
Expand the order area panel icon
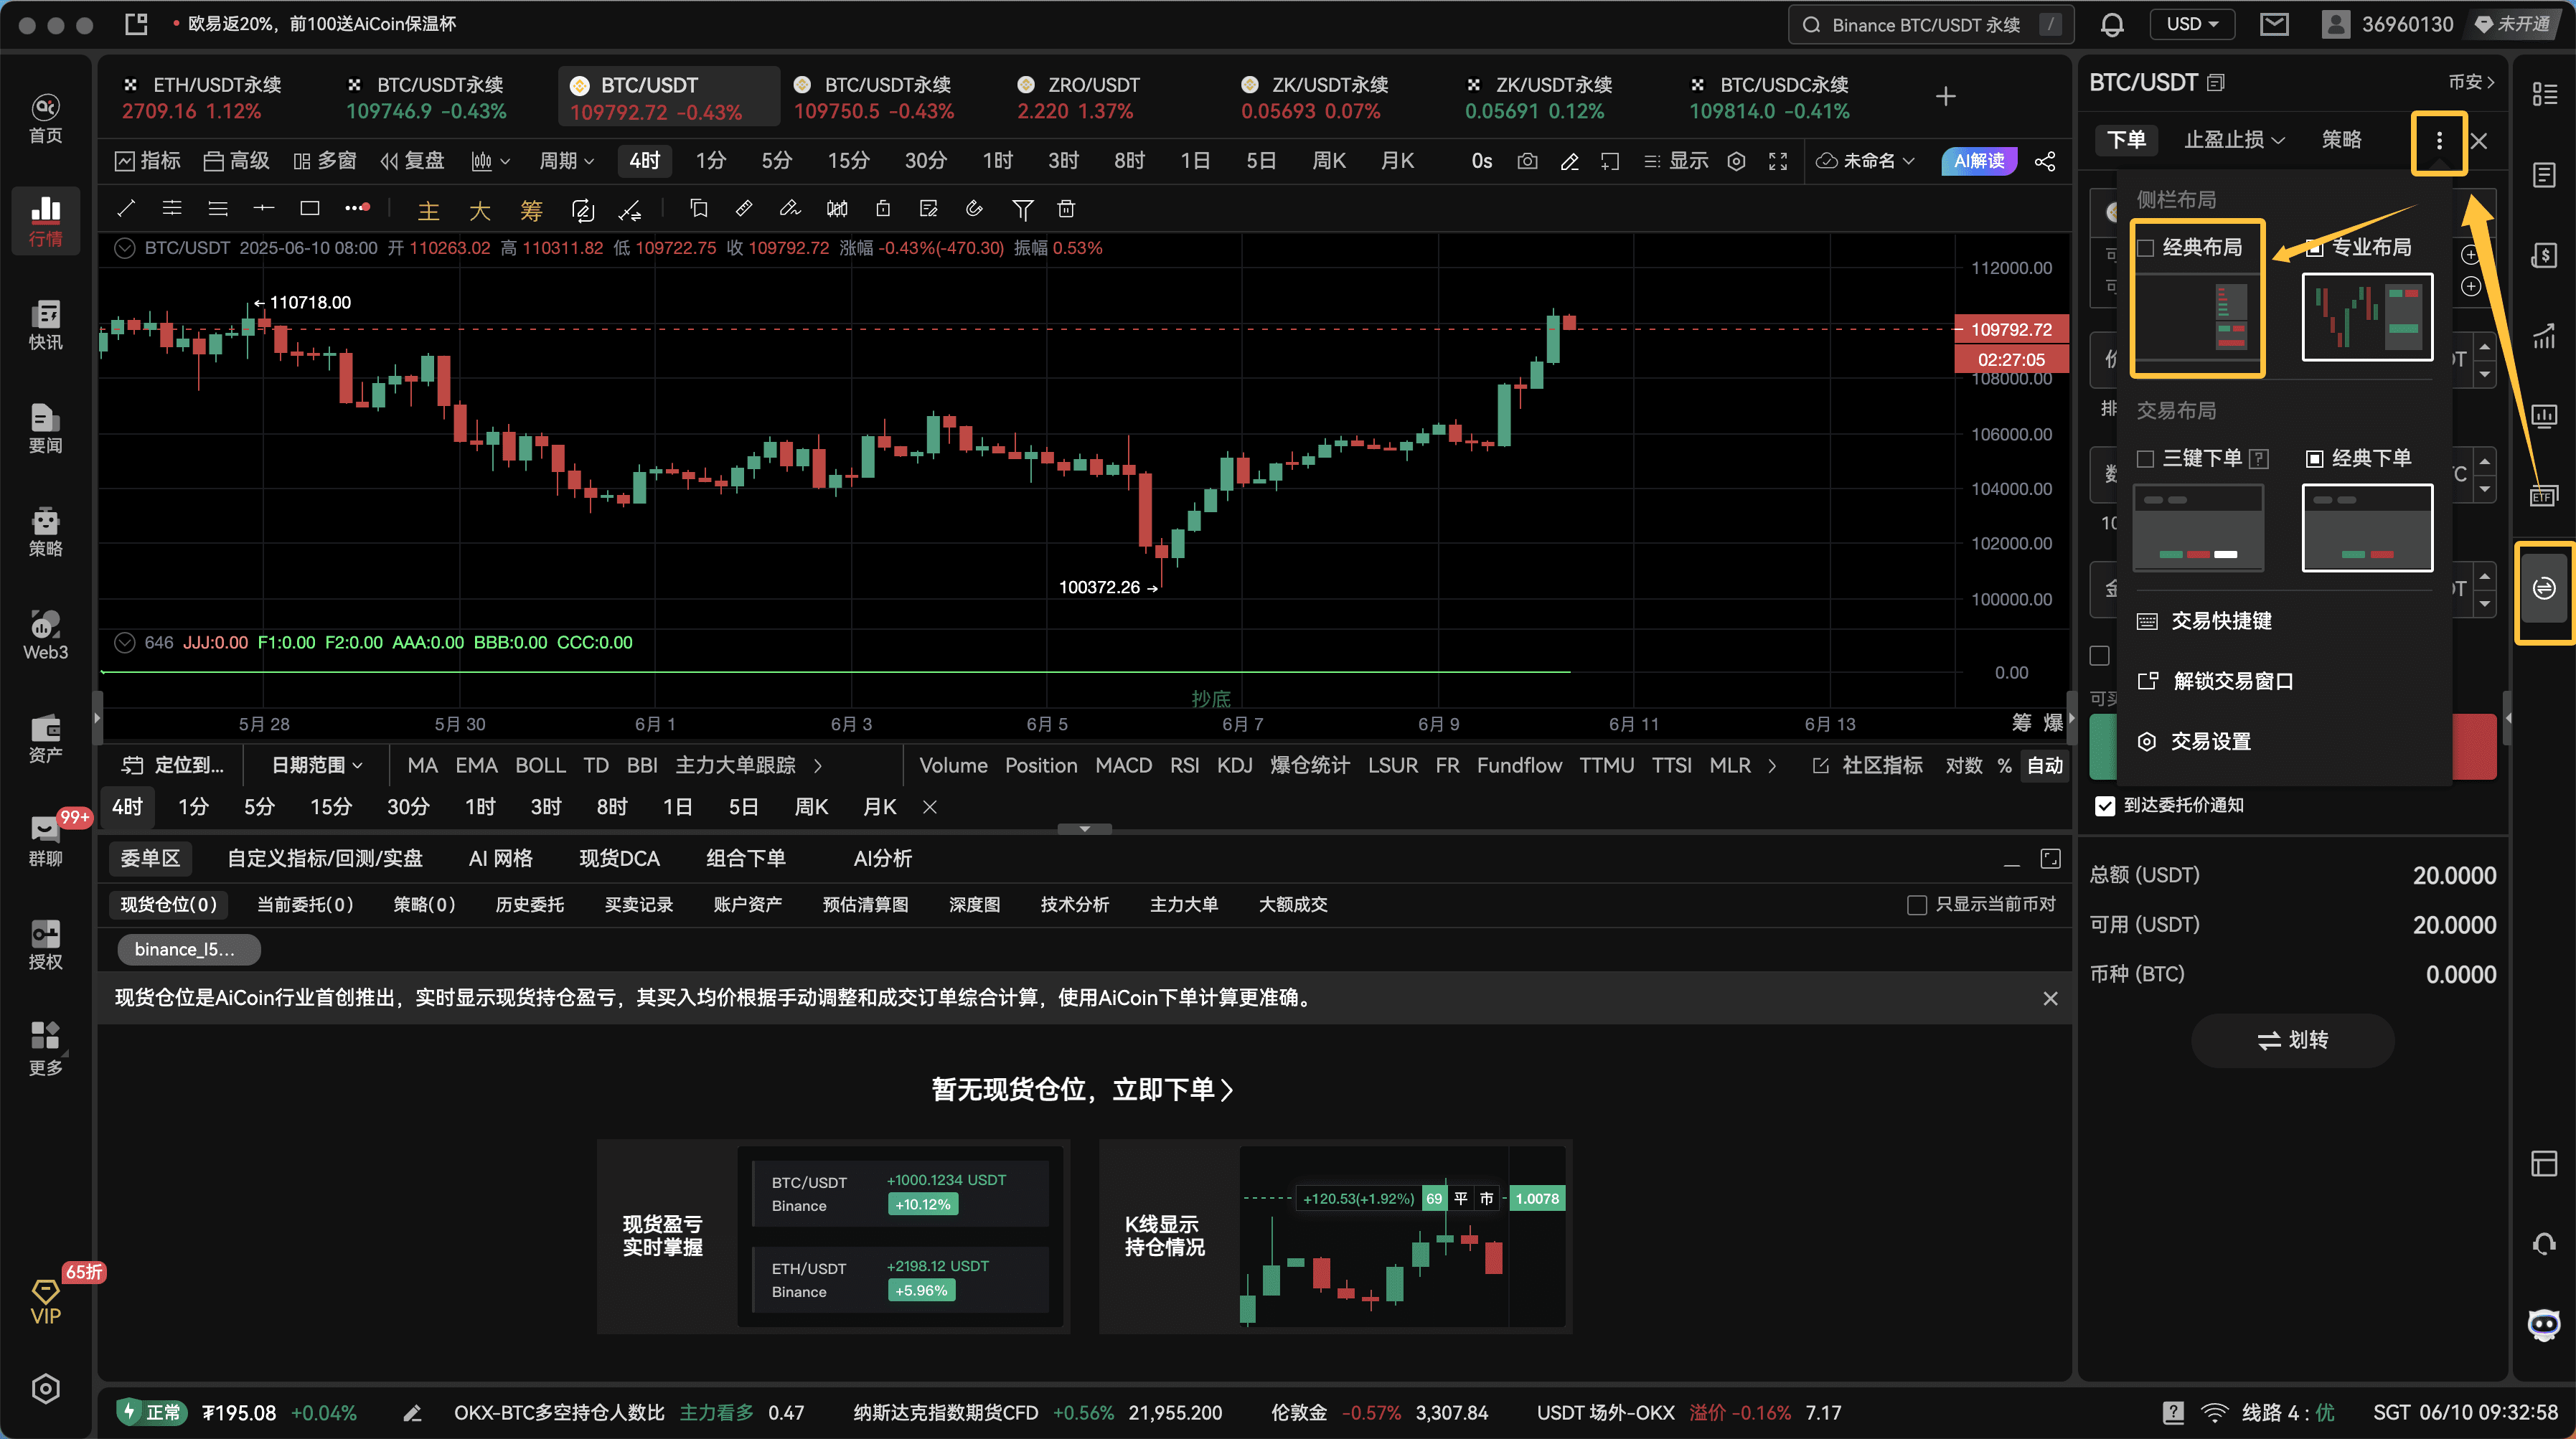pos(2050,859)
